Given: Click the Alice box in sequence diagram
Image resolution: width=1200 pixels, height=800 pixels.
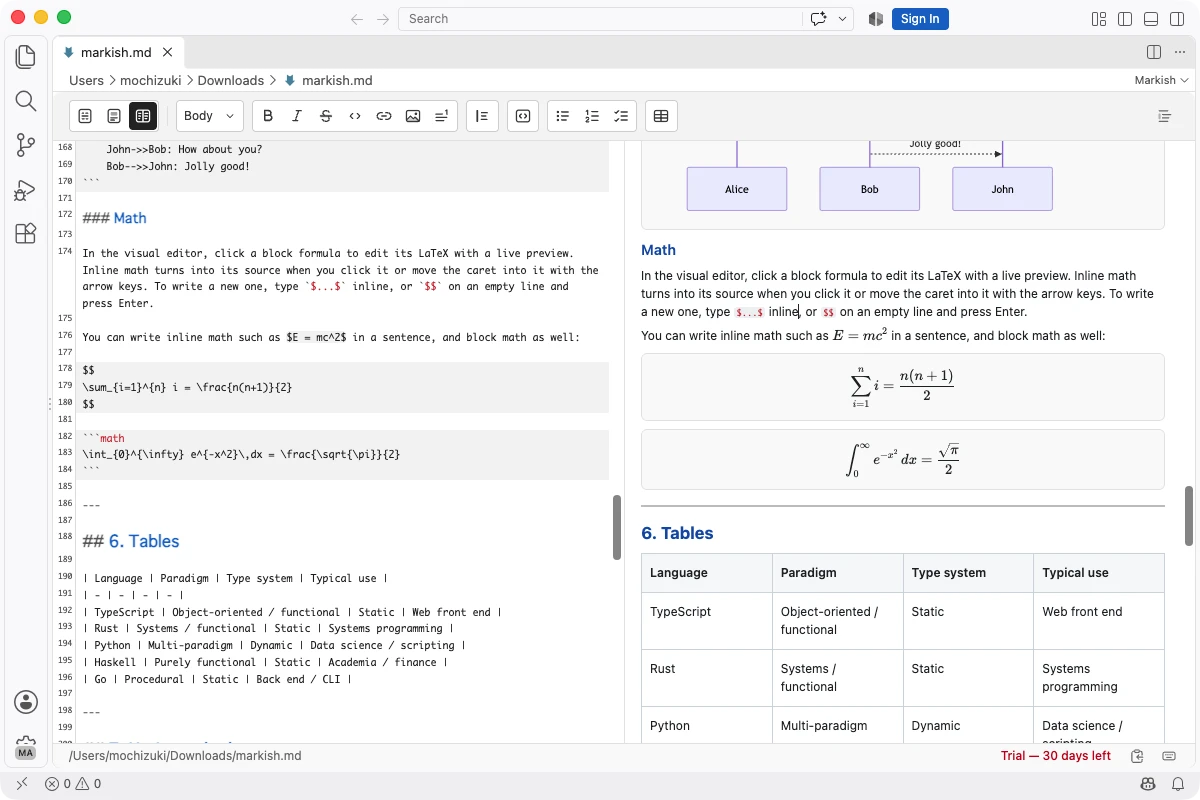Looking at the screenshot, I should pos(737,189).
